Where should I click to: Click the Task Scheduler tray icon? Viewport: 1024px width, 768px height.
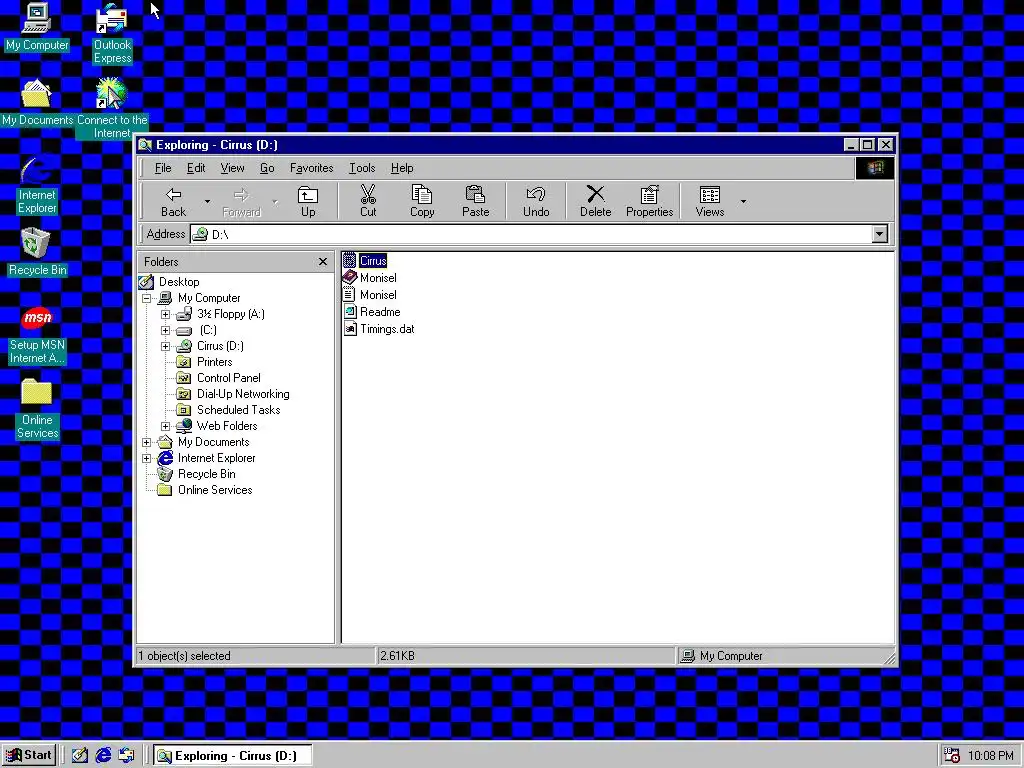[x=952, y=756]
